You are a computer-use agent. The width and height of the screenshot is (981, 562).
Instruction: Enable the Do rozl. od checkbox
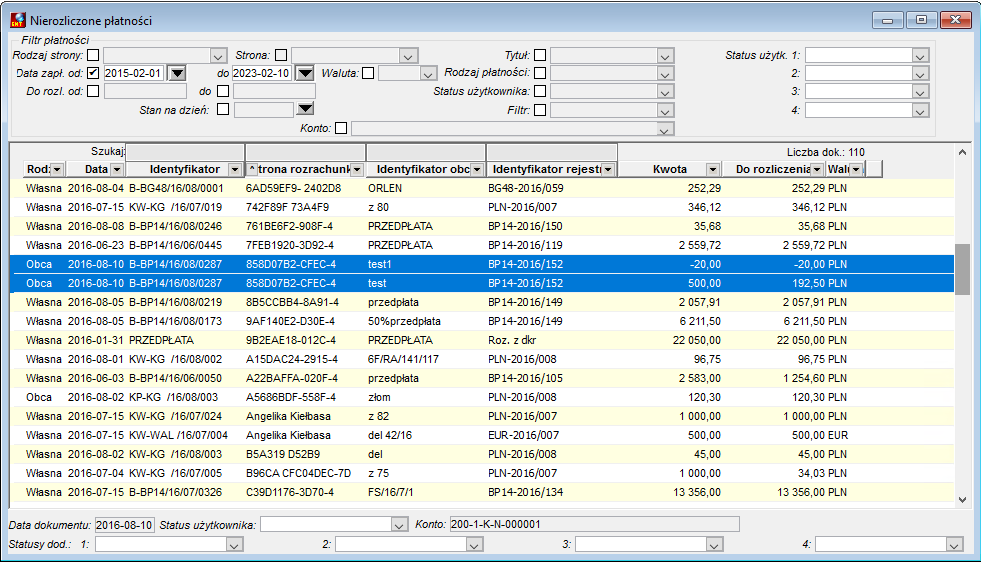coord(93,91)
